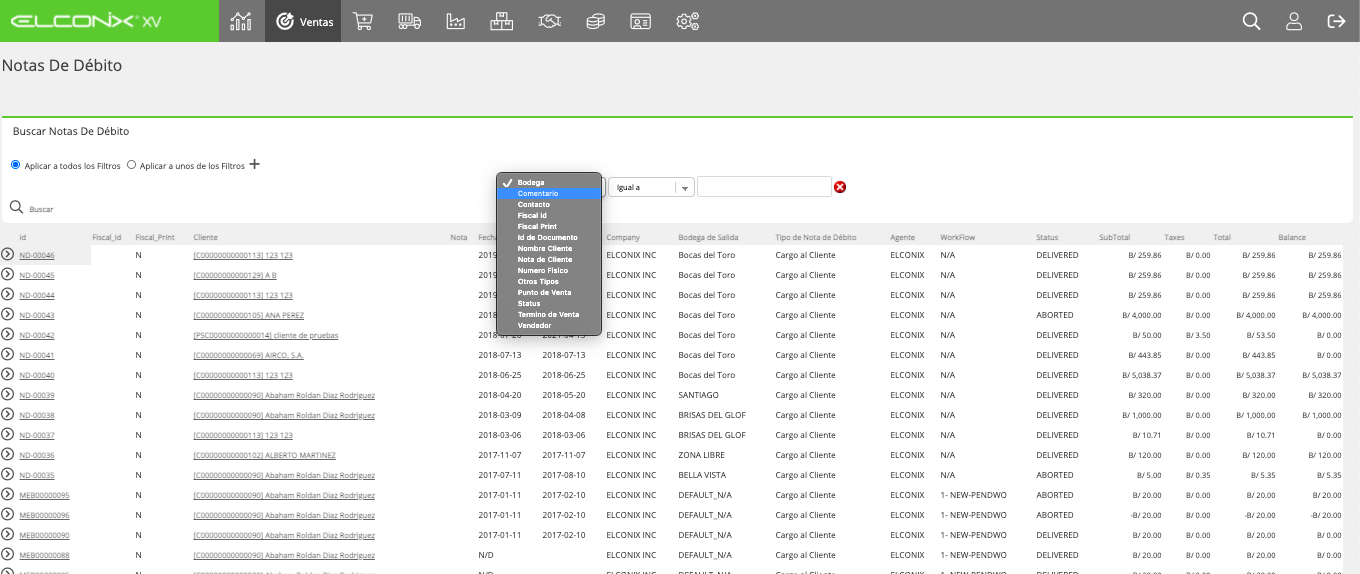This screenshot has height=574, width=1360.
Task: Click the filter value text field
Action: (764, 187)
